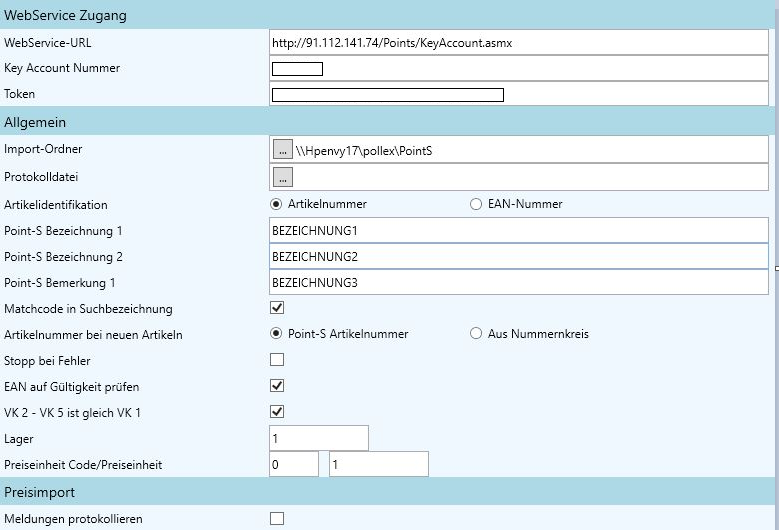Click the Lager input field
Screen dimensions: 779x530
pos(318,438)
